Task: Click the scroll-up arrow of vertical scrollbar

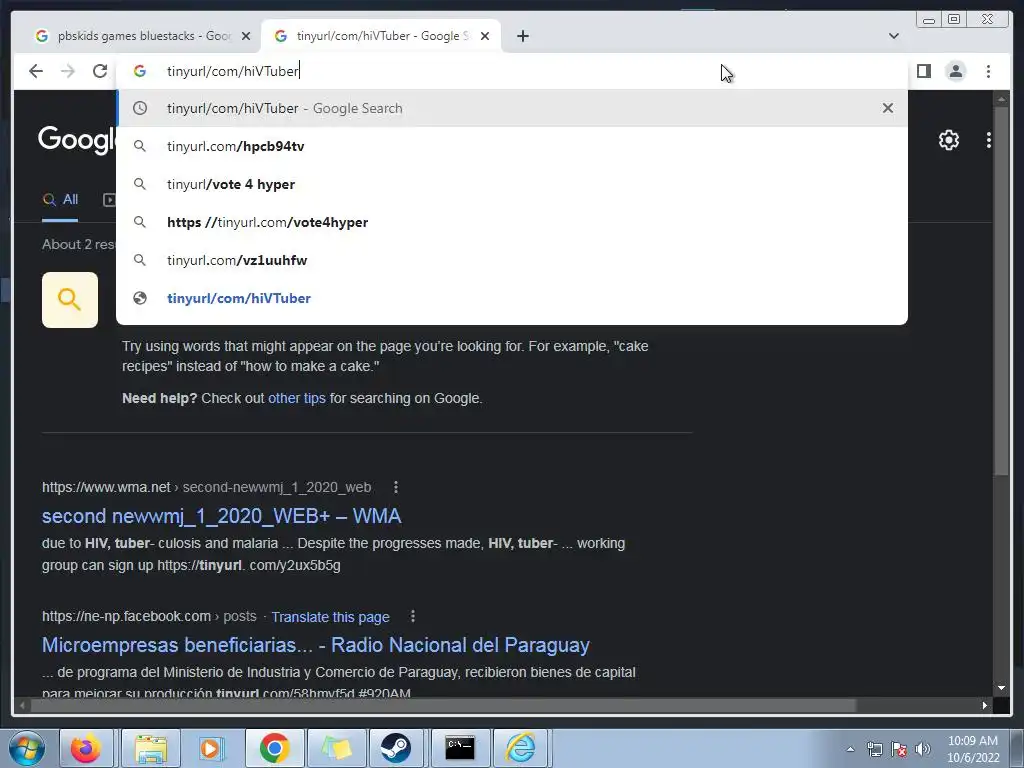Action: 1001,99
